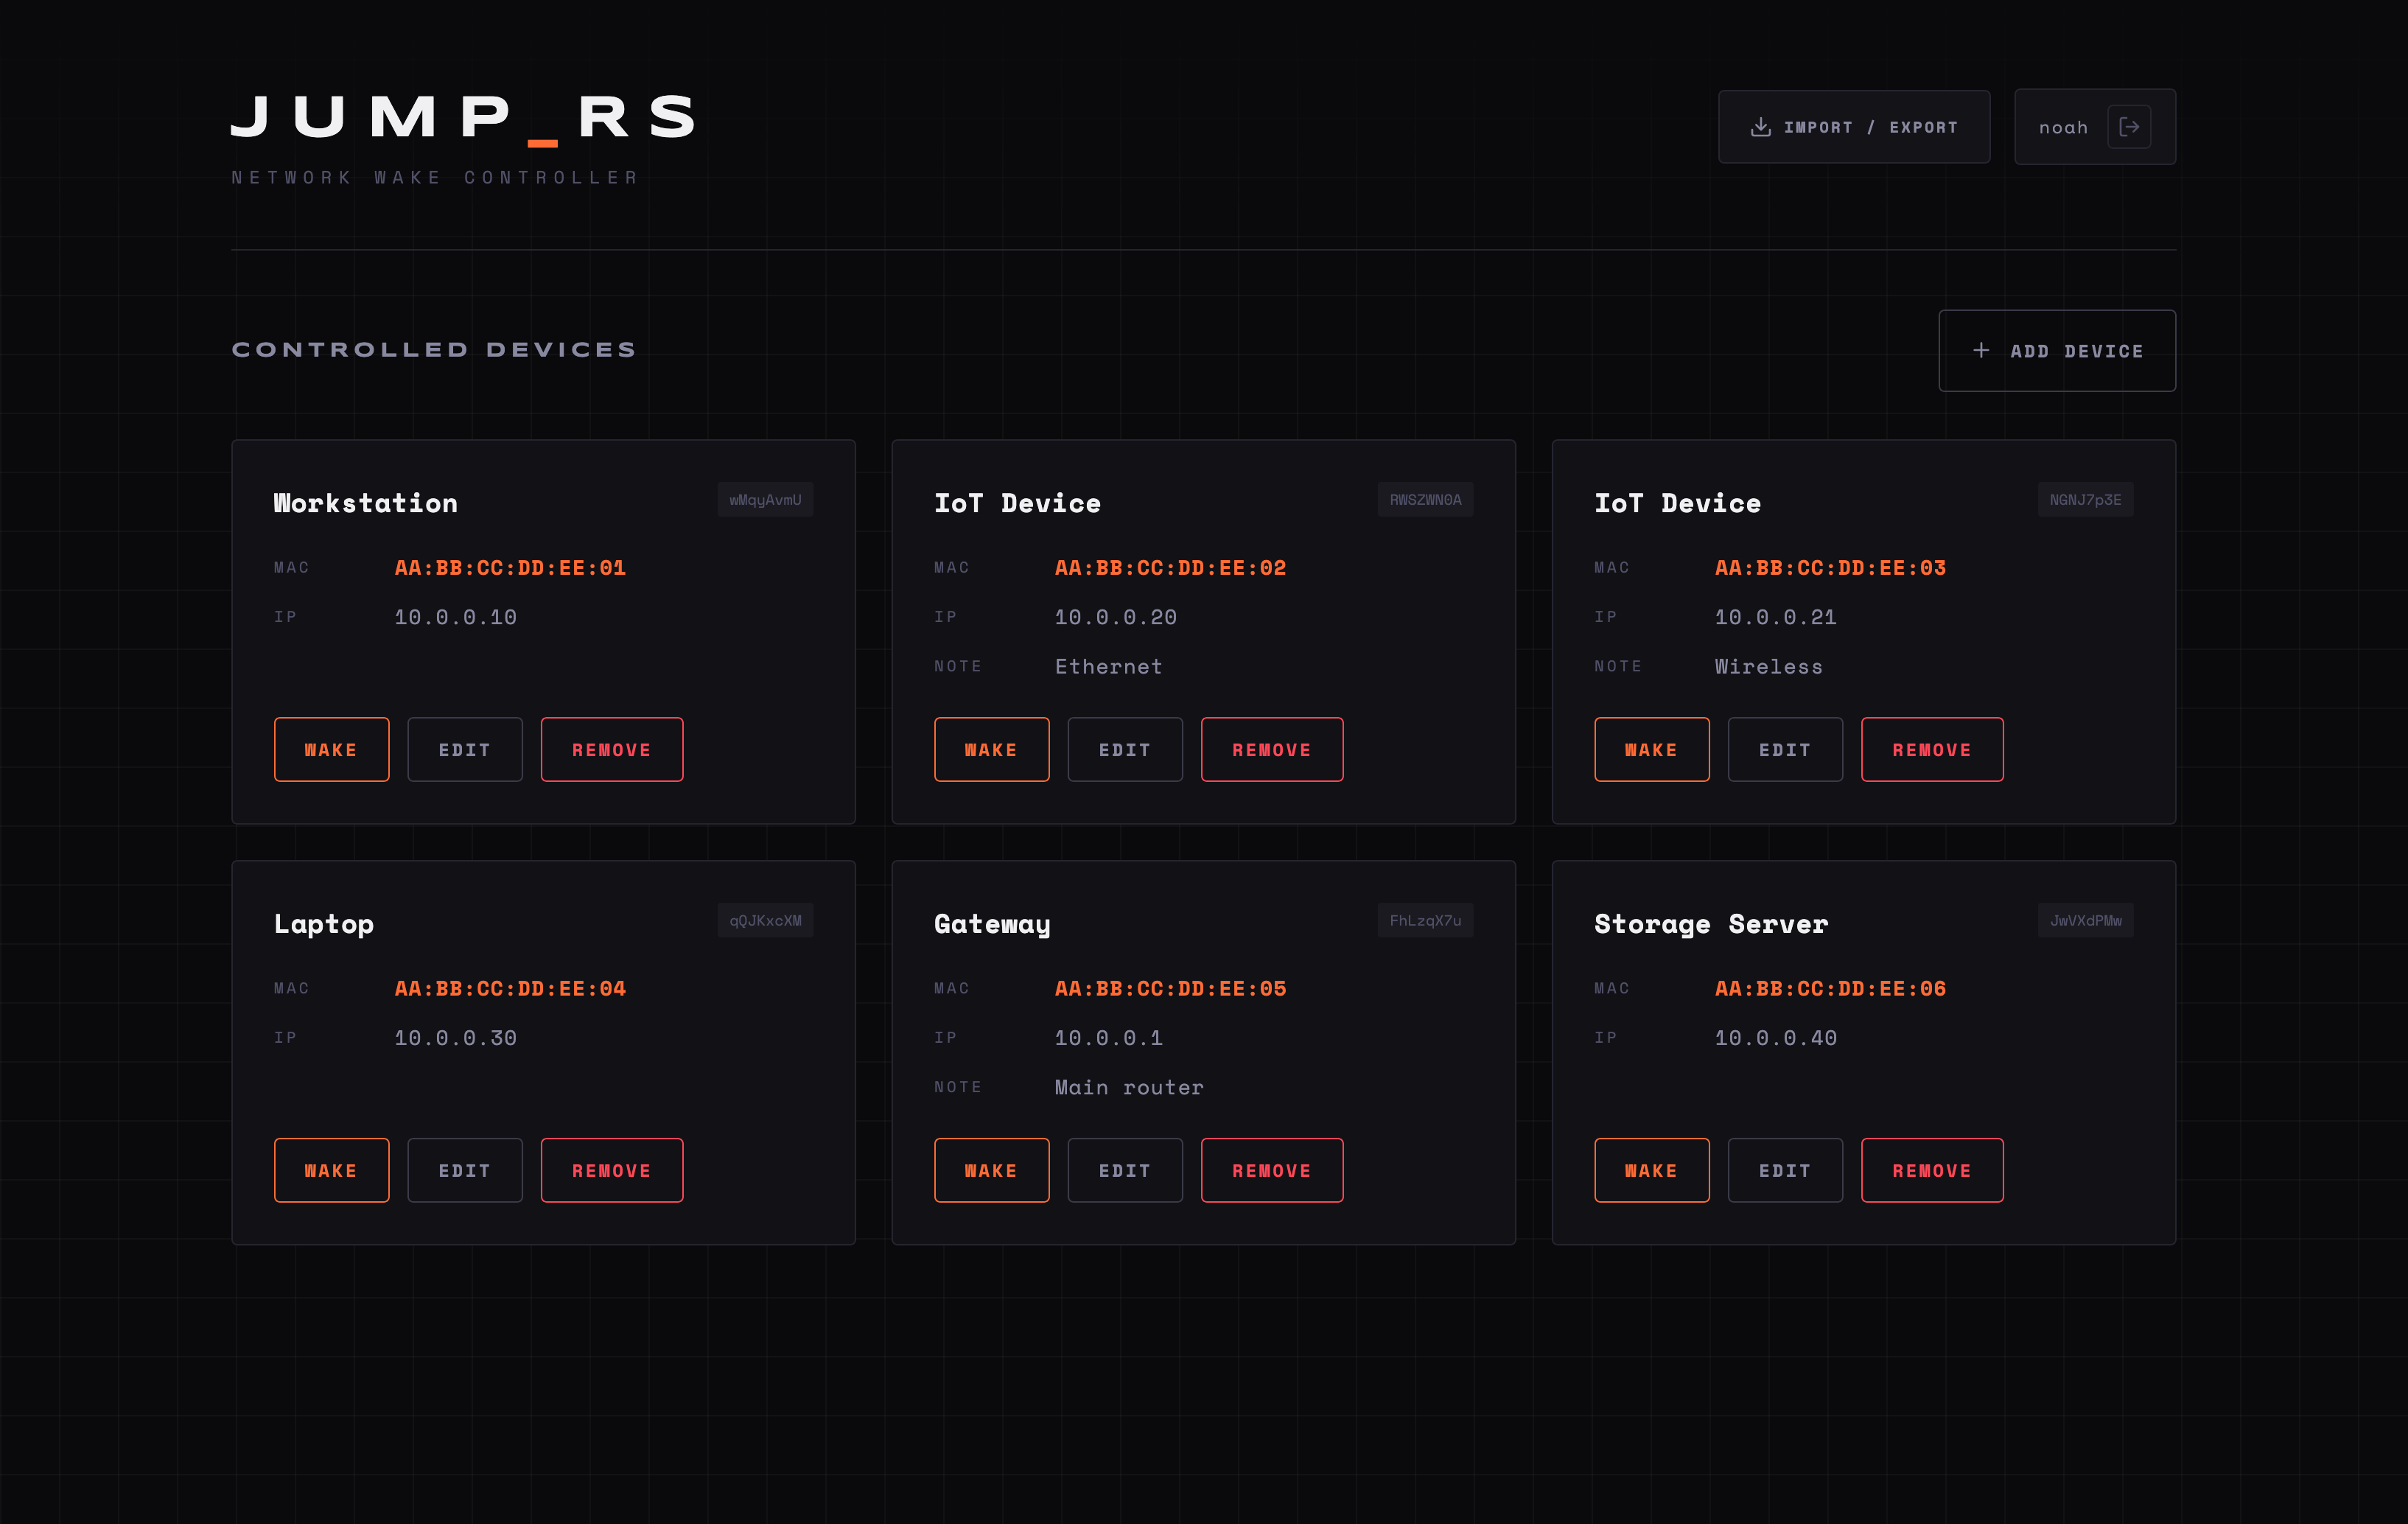Click the Ethernet note text
Screen dimensions: 2408x1524
point(1108,667)
